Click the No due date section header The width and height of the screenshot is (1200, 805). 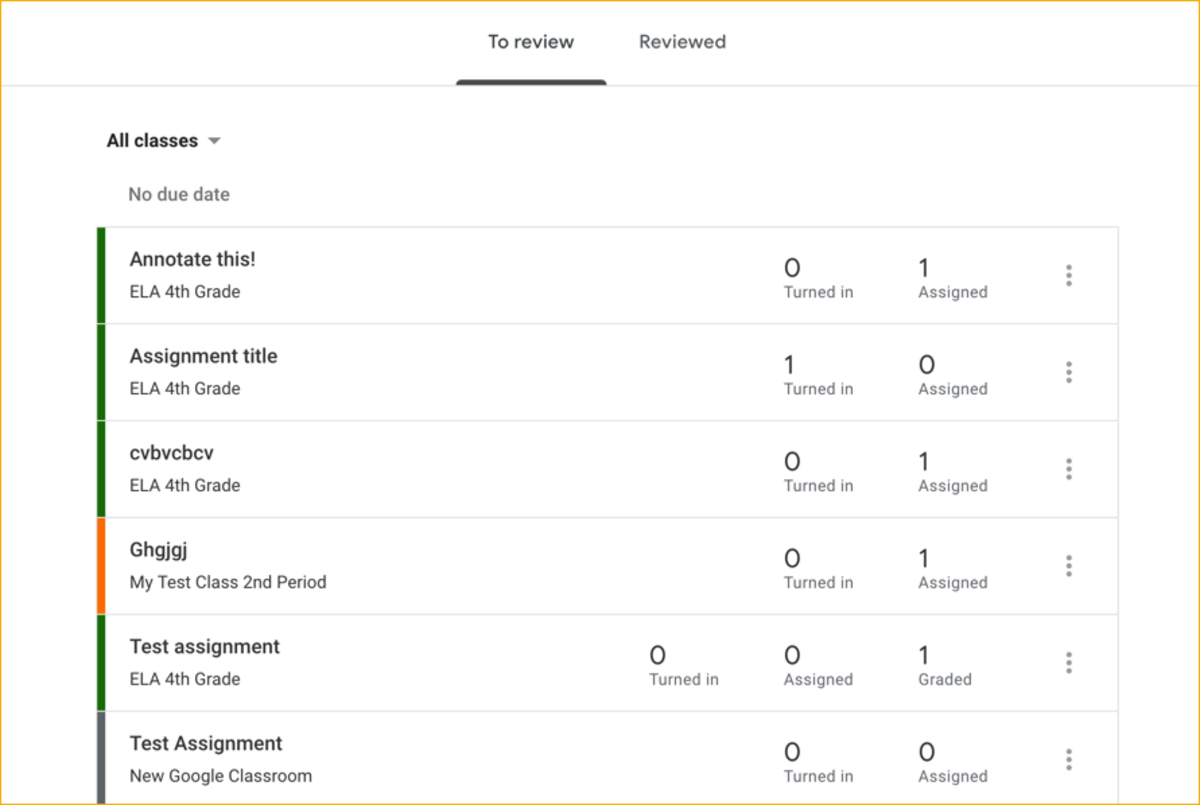pos(179,195)
